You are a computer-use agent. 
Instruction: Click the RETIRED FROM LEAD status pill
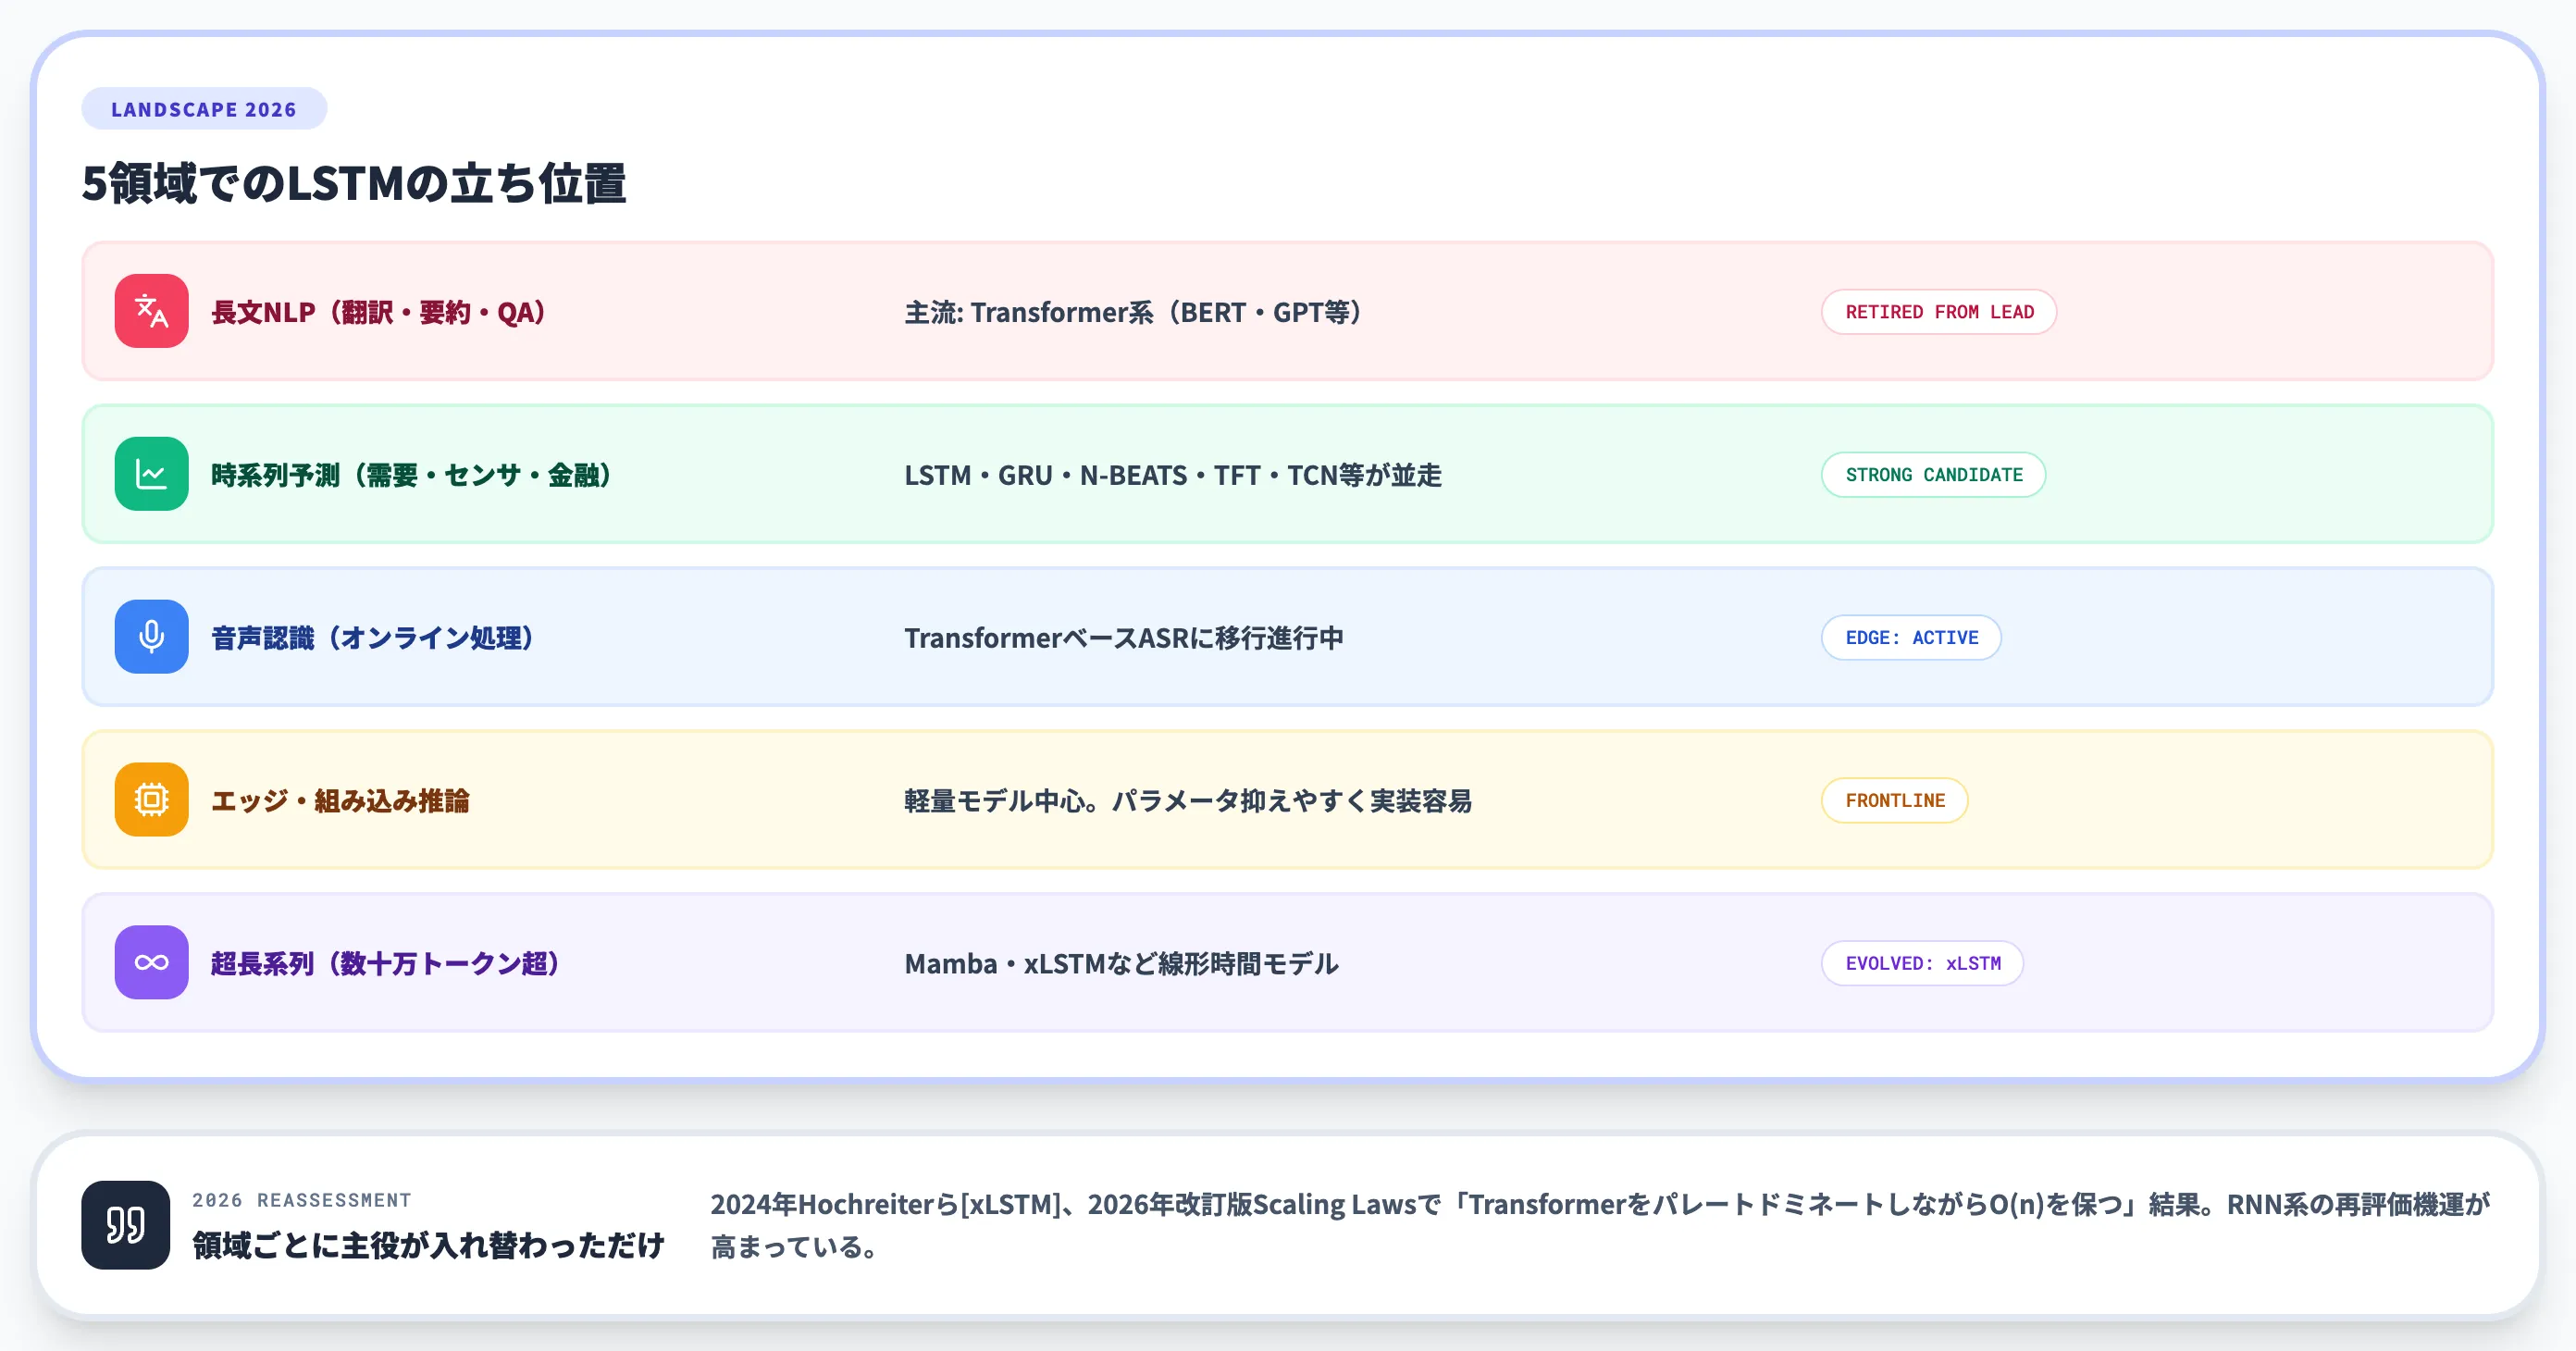[x=1939, y=312]
